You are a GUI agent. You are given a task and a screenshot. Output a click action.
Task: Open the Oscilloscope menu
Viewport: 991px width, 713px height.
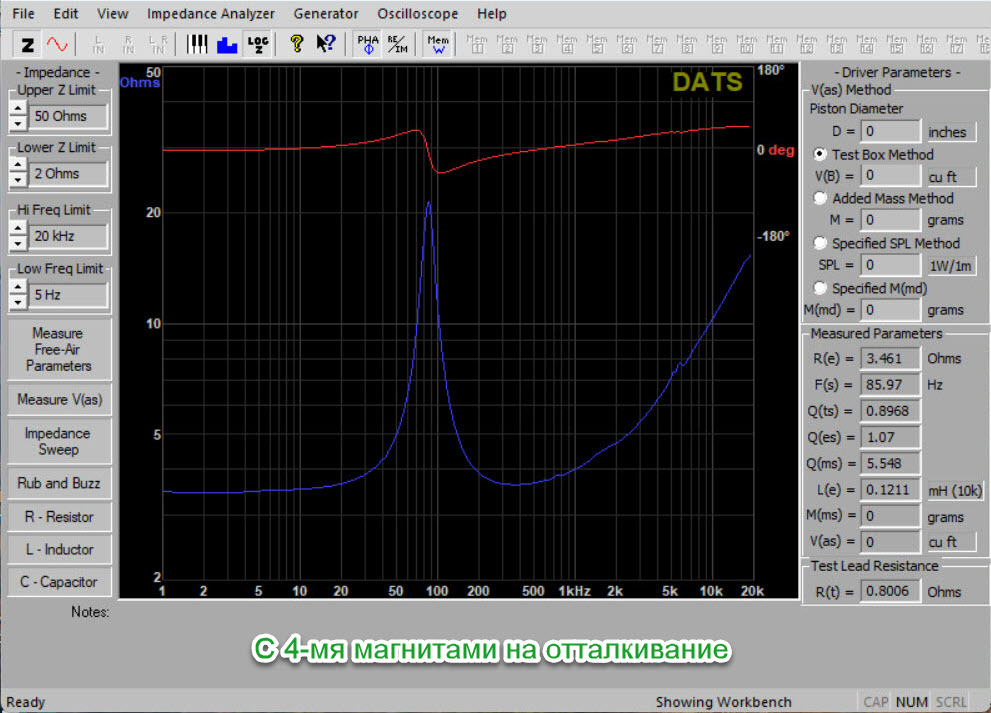pos(417,14)
